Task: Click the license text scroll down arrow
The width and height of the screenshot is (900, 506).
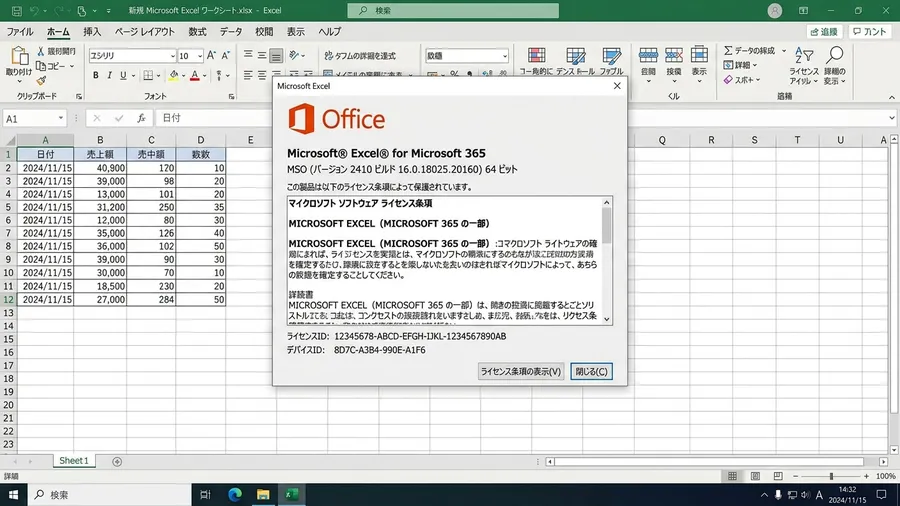Action: (x=607, y=320)
